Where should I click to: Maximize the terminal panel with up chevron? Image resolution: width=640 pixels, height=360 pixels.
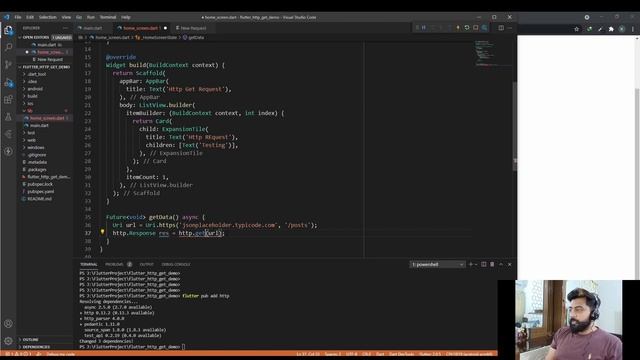(501, 264)
